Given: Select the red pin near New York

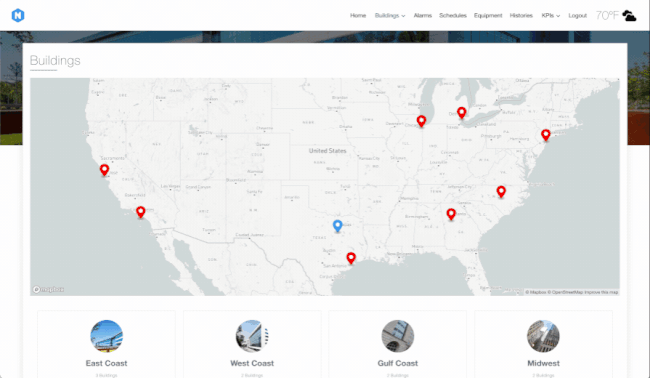Looking at the screenshot, I should 546,135.
